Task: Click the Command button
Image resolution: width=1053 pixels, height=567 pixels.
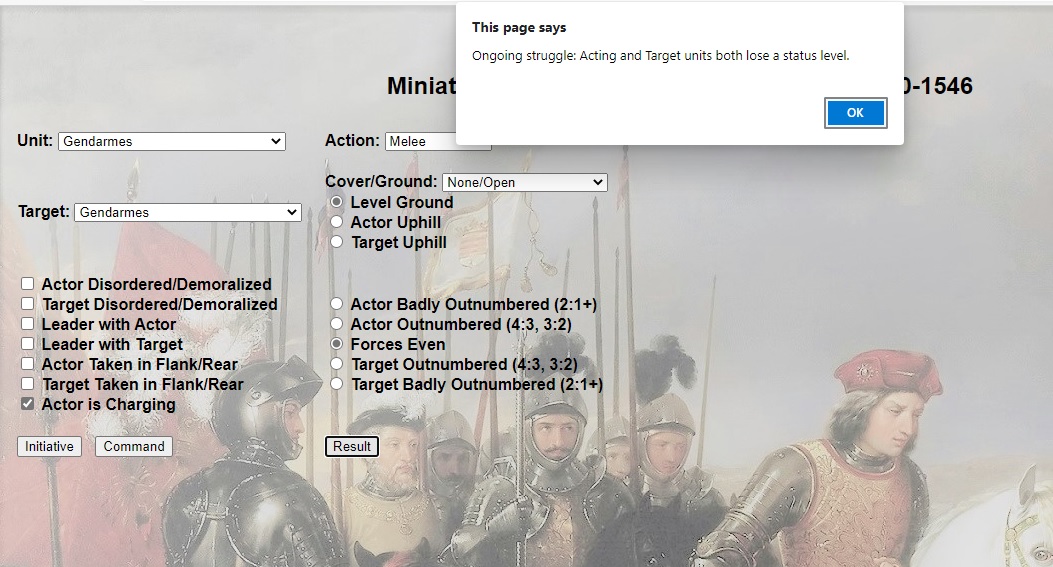Action: click(x=134, y=446)
